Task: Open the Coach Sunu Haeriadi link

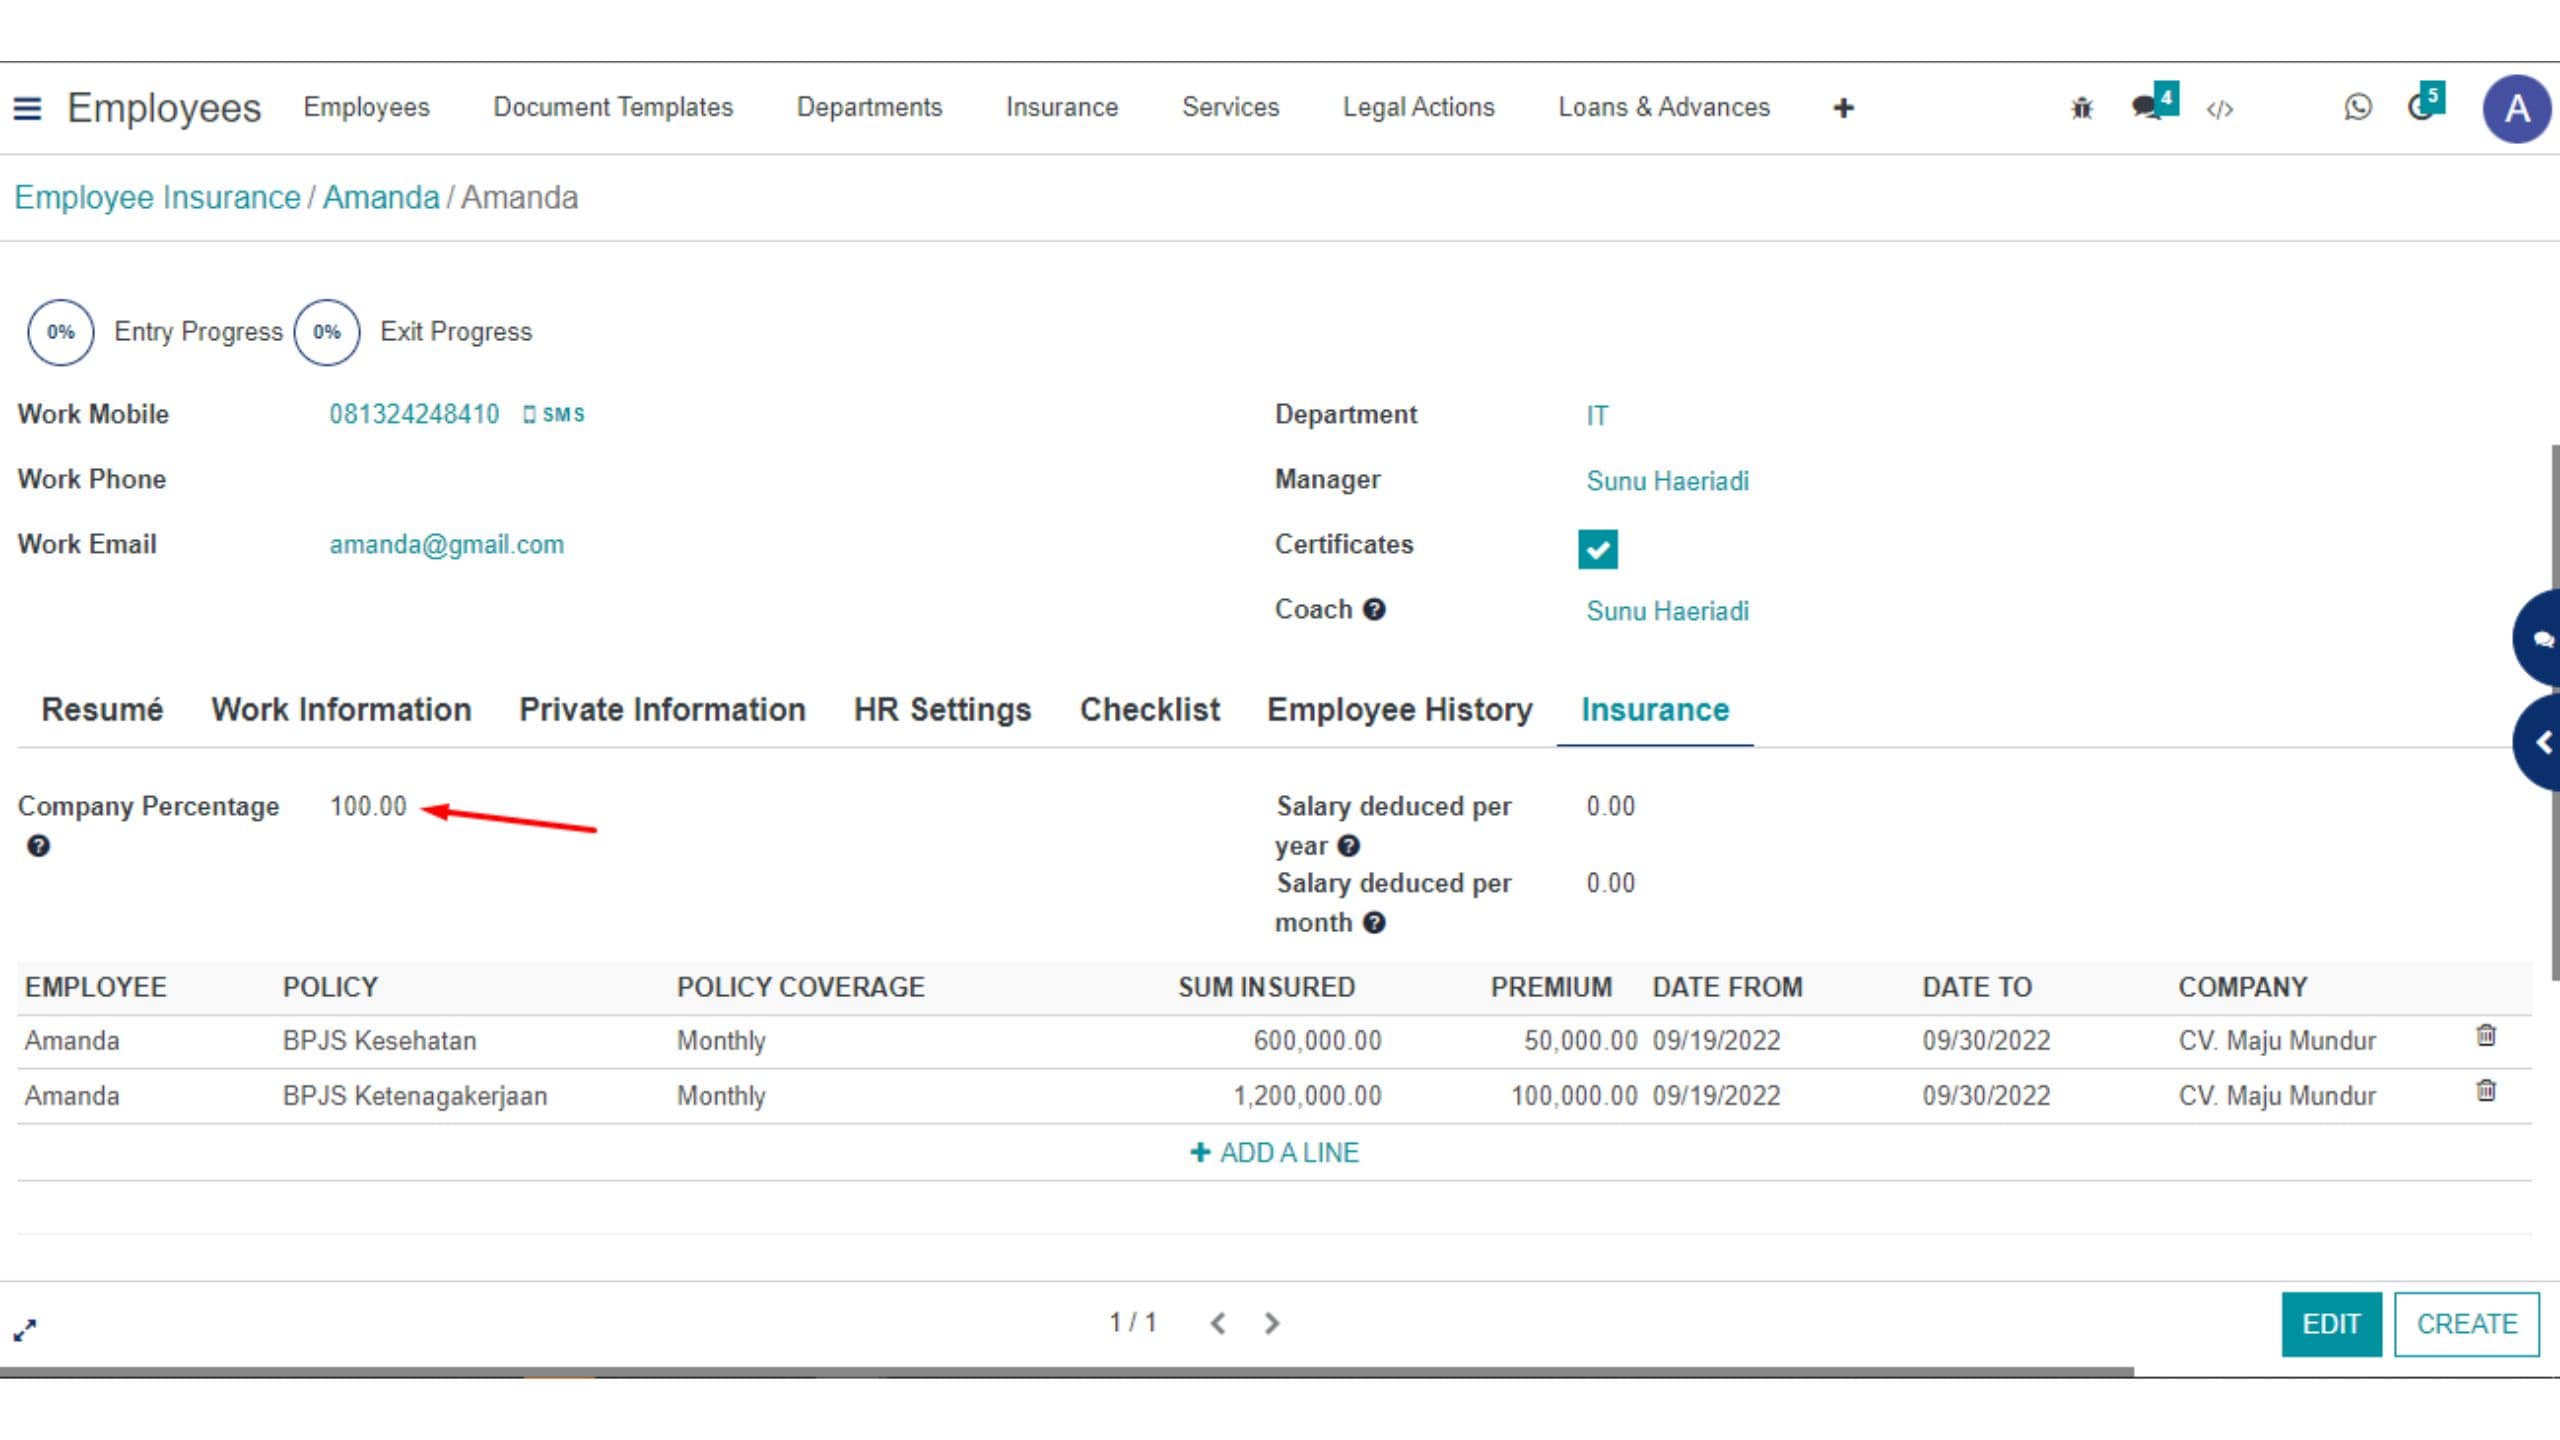Action: (x=1667, y=611)
